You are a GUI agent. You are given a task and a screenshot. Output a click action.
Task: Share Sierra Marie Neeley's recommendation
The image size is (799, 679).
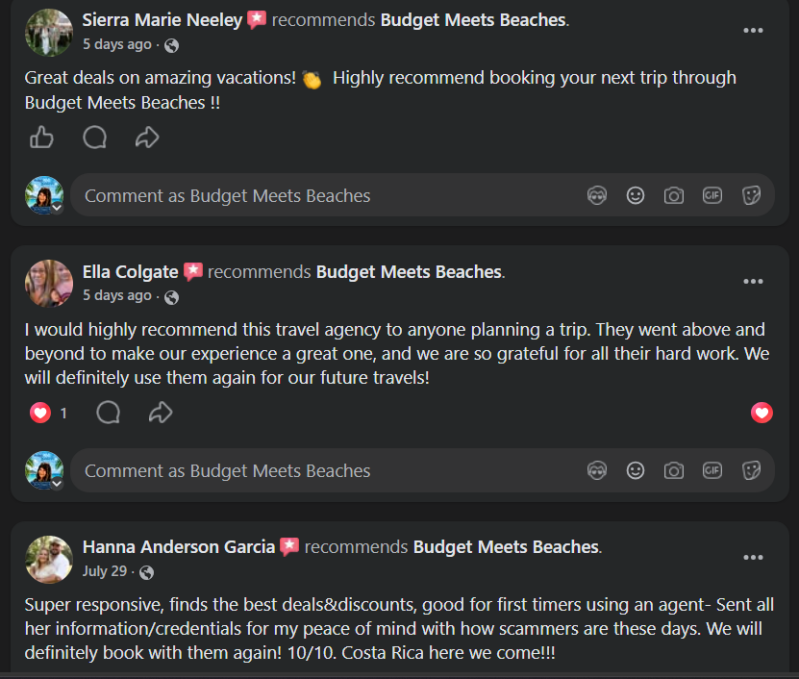click(x=147, y=138)
